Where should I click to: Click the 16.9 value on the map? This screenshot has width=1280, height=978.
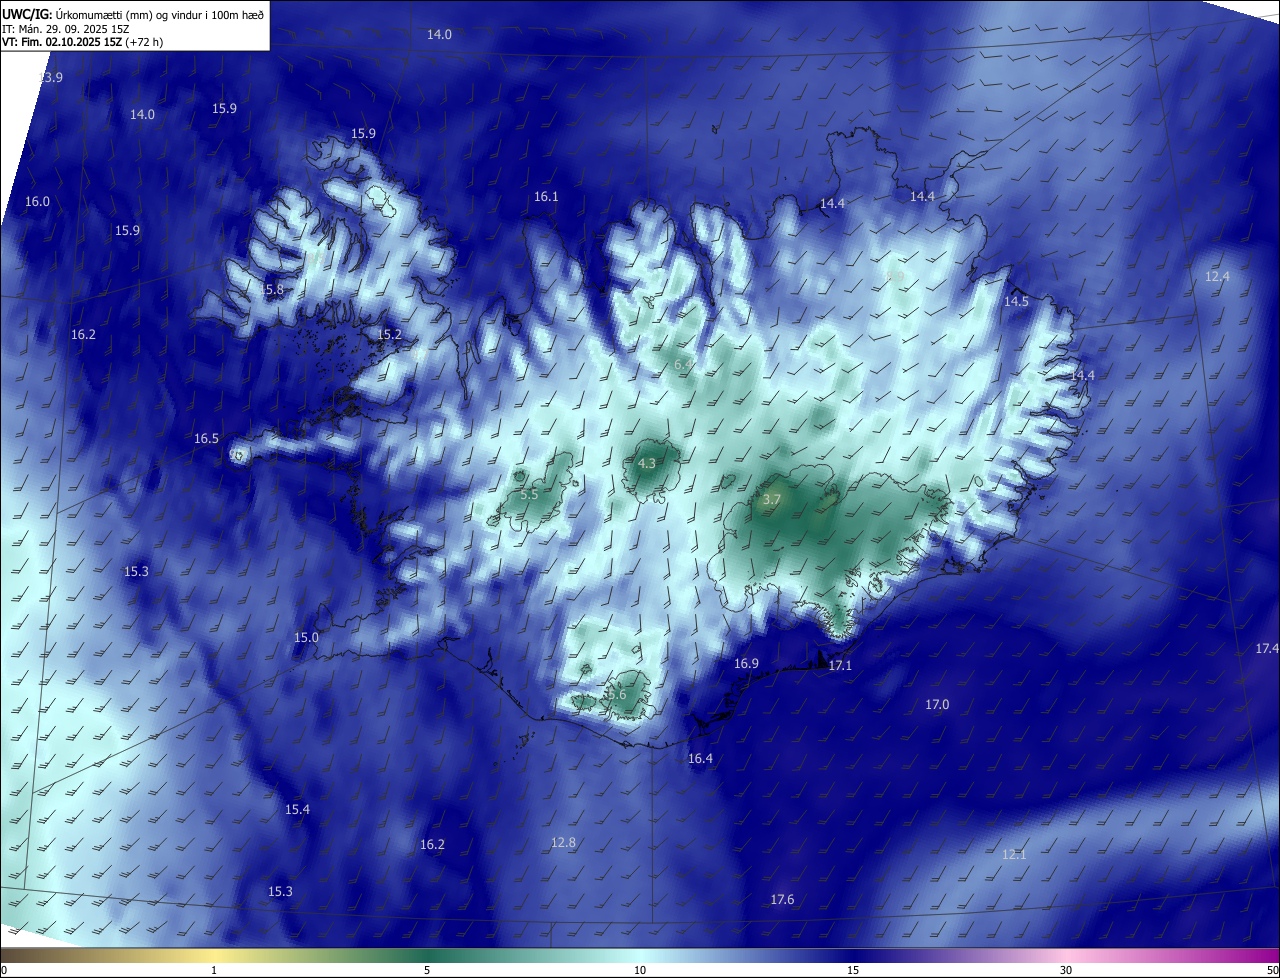click(x=746, y=663)
